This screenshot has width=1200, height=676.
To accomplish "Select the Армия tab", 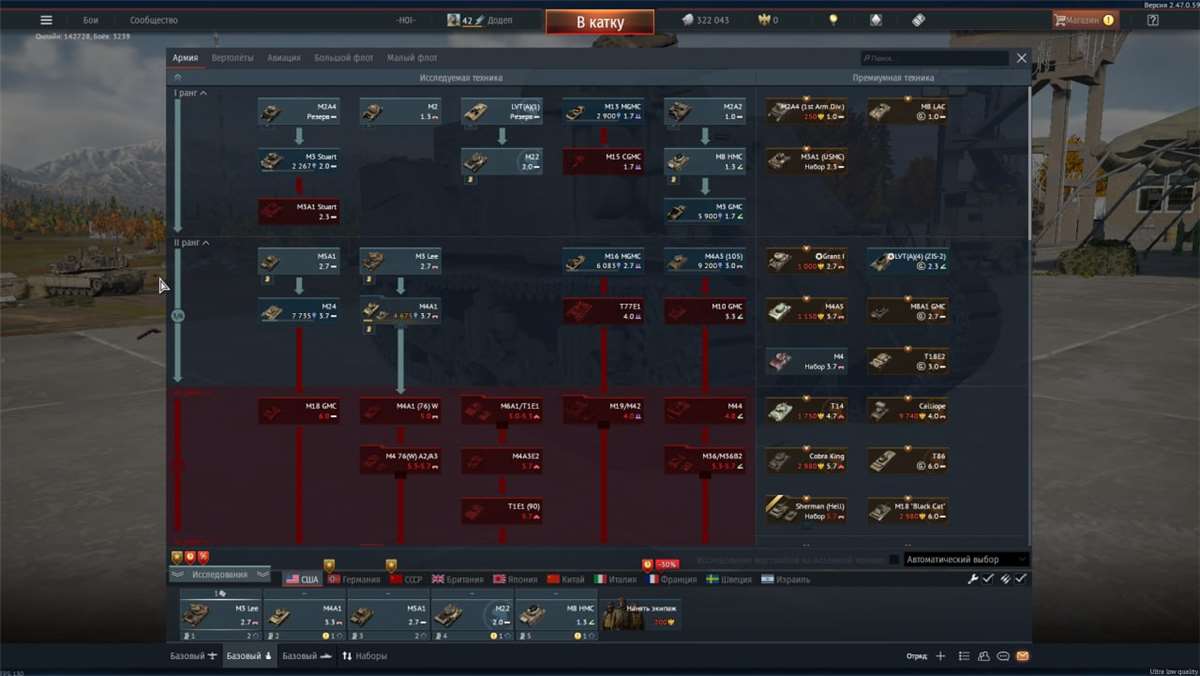I will coord(185,58).
